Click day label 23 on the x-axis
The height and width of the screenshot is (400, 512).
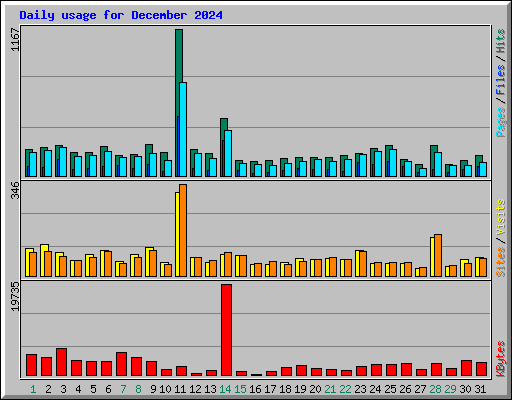click(x=360, y=389)
